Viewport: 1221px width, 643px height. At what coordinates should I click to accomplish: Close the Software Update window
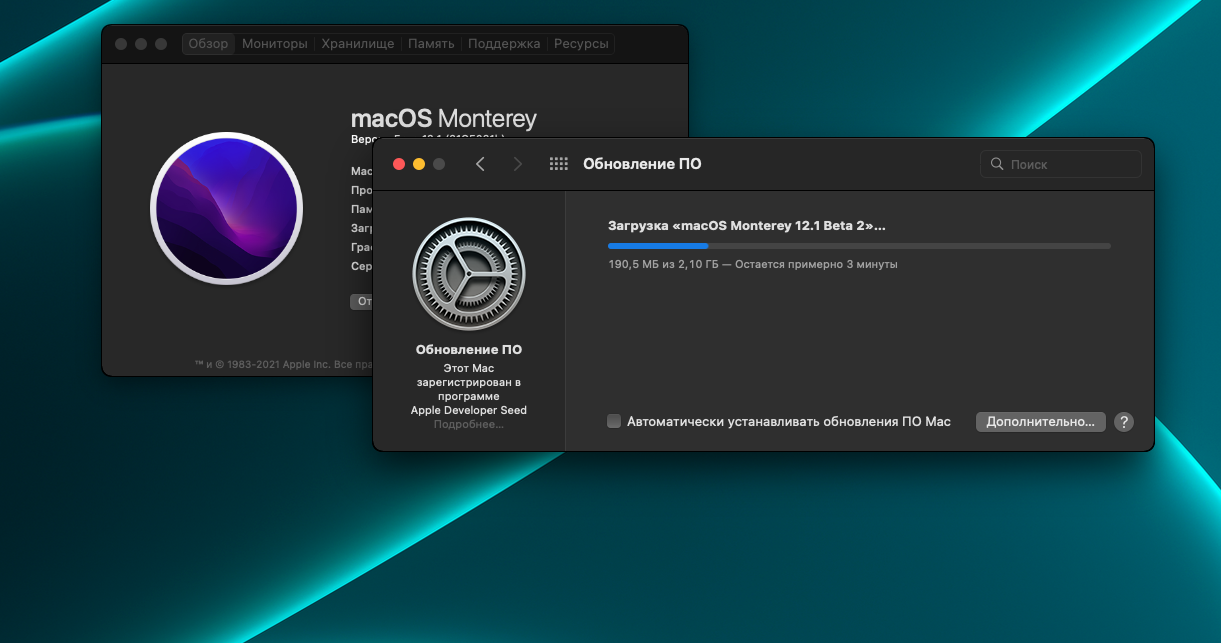click(399, 164)
